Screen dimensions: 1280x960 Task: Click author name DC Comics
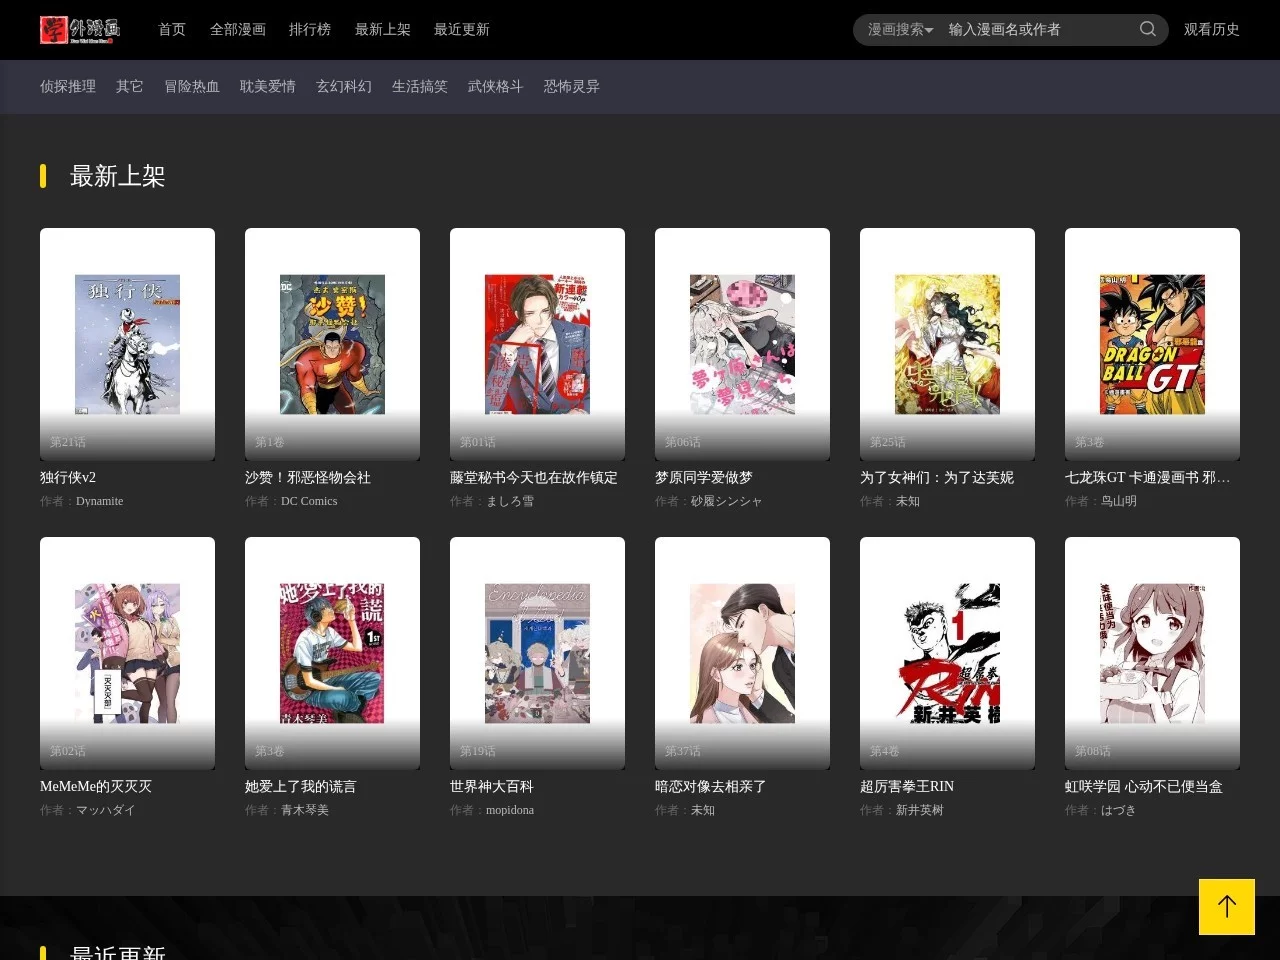point(309,501)
